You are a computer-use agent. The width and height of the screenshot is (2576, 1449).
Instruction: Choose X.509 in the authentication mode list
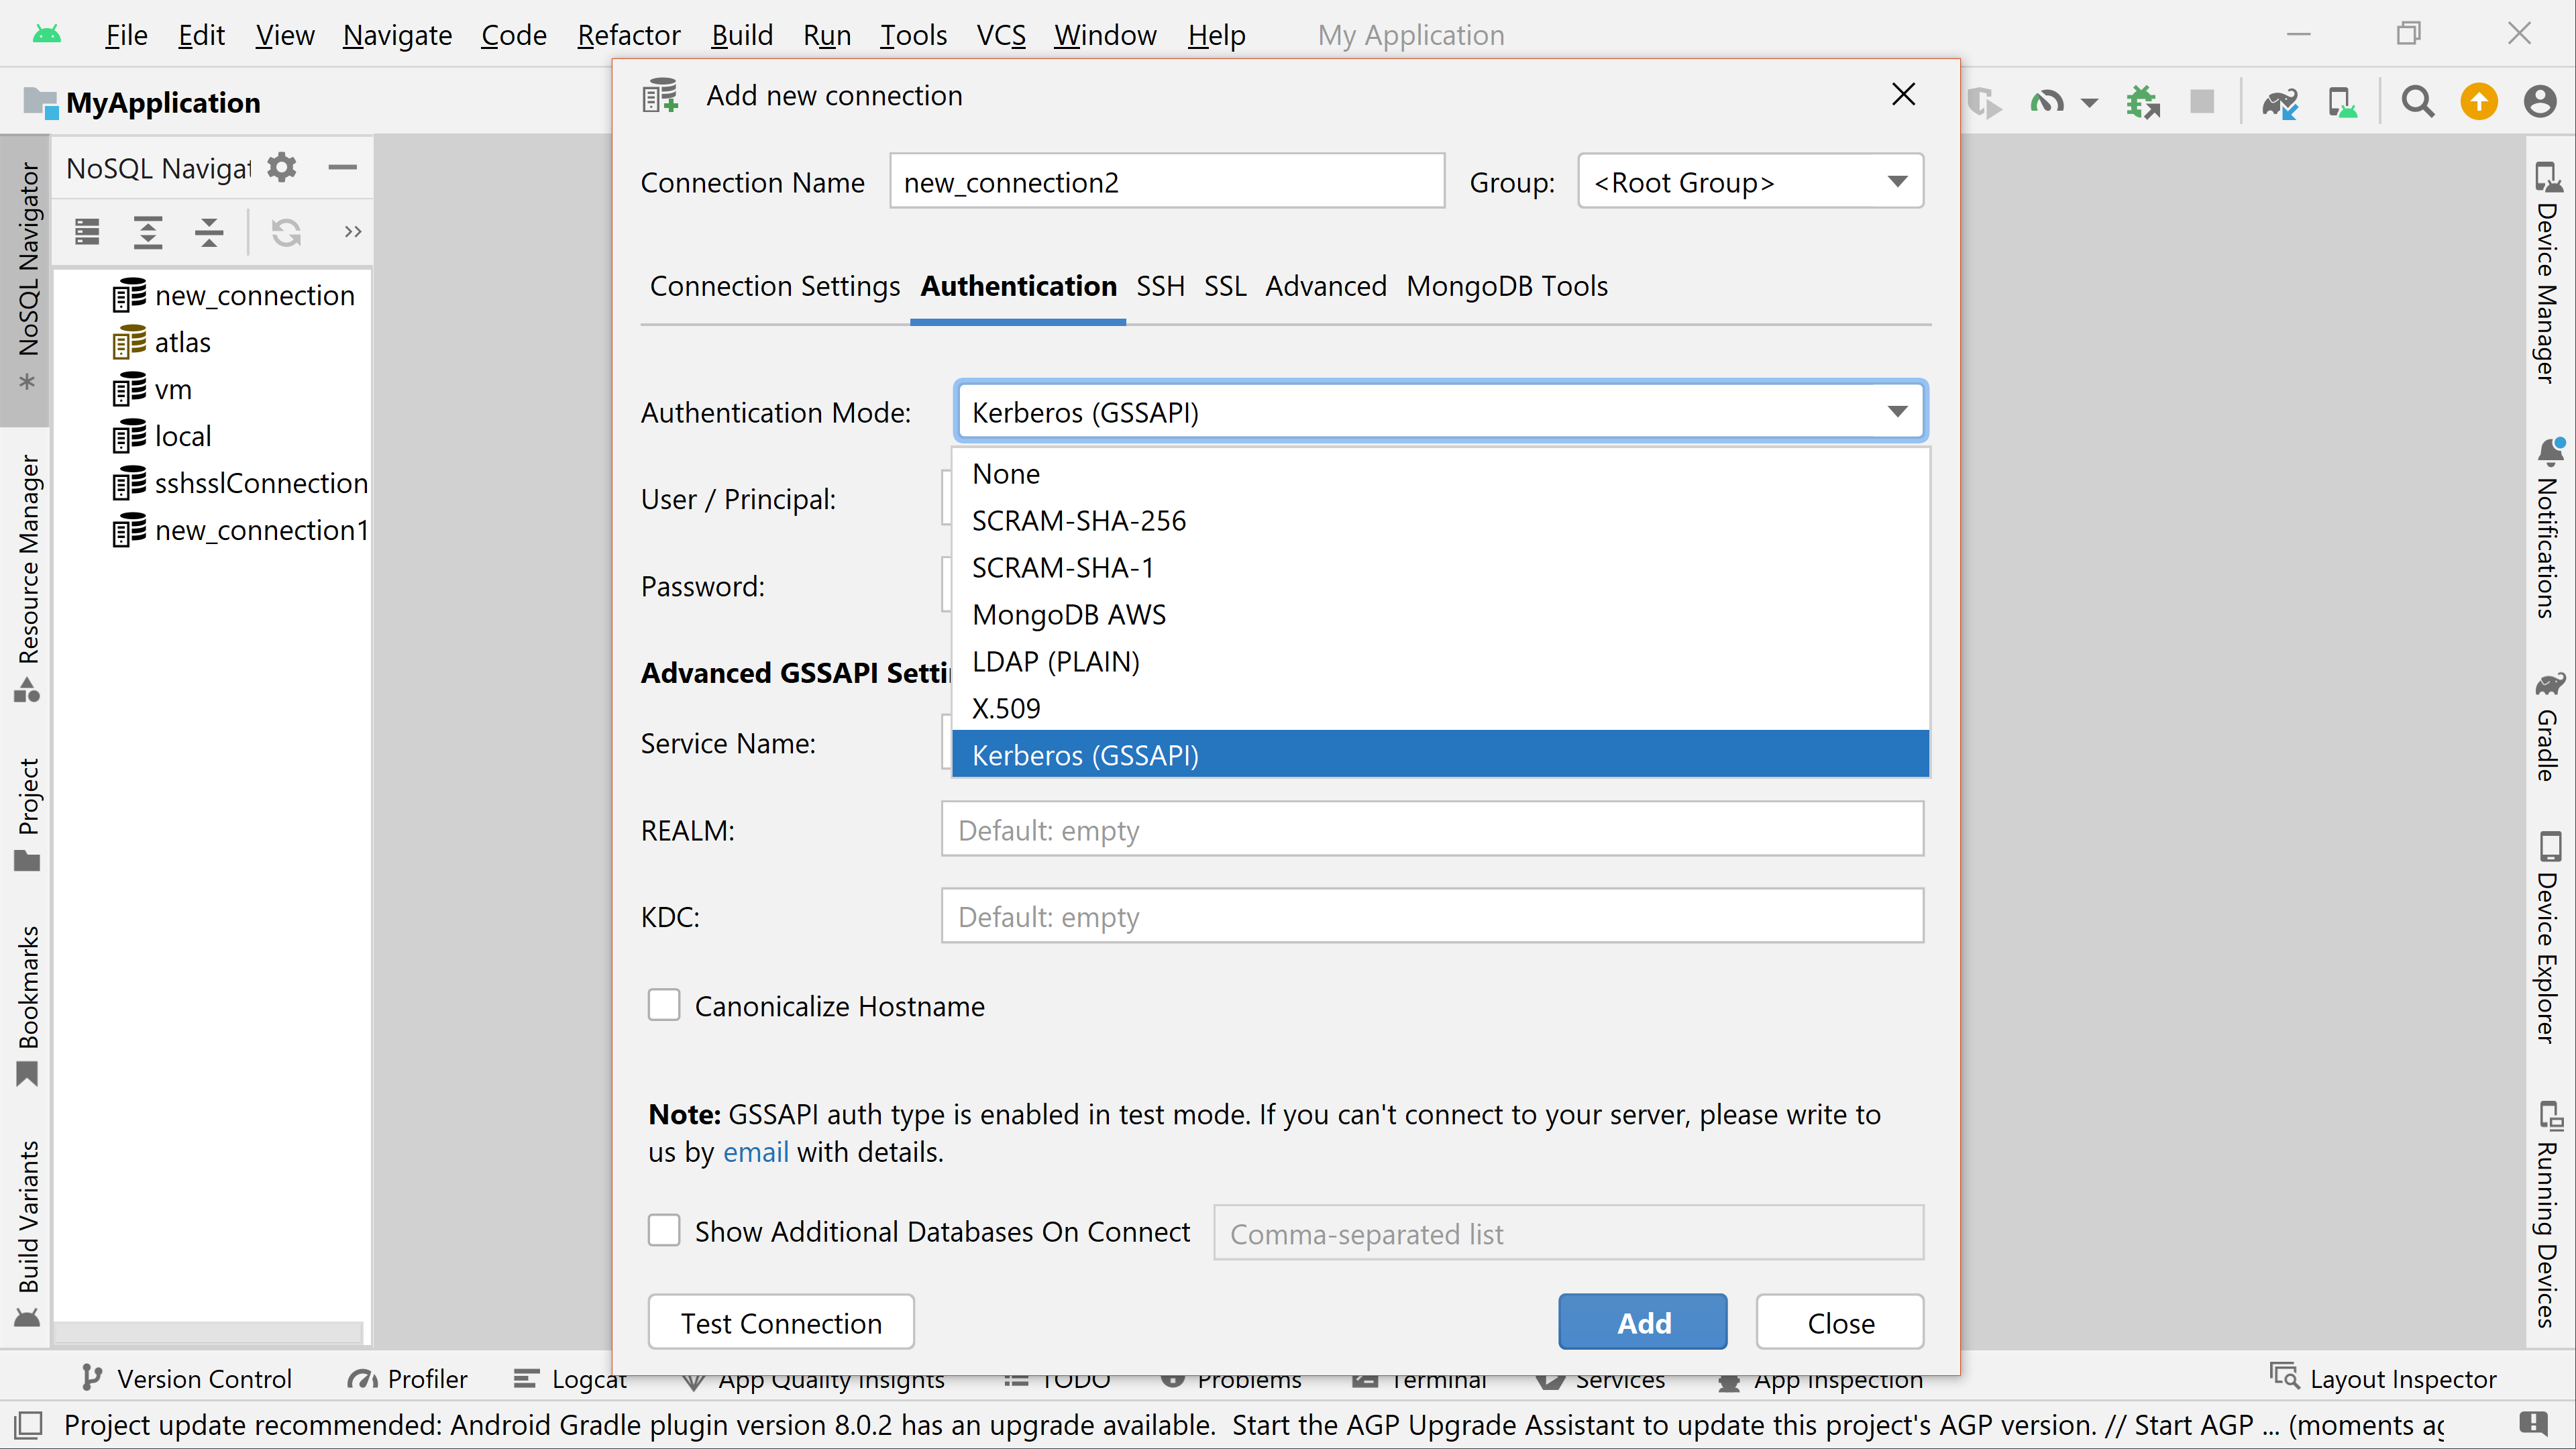[1006, 708]
